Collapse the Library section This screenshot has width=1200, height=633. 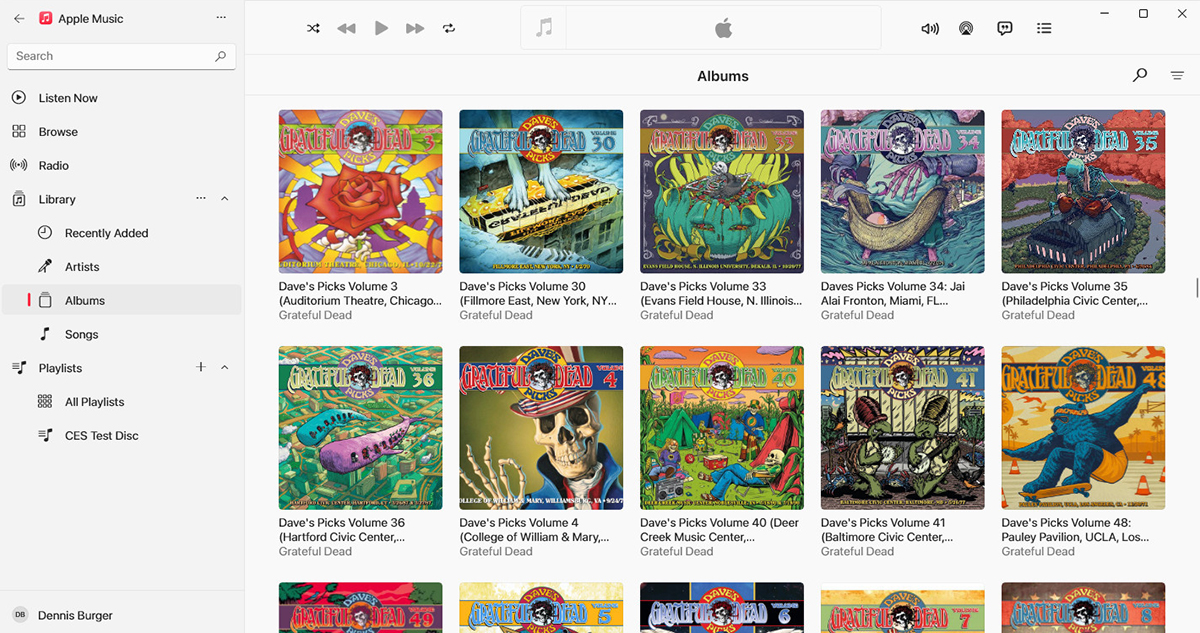(224, 199)
